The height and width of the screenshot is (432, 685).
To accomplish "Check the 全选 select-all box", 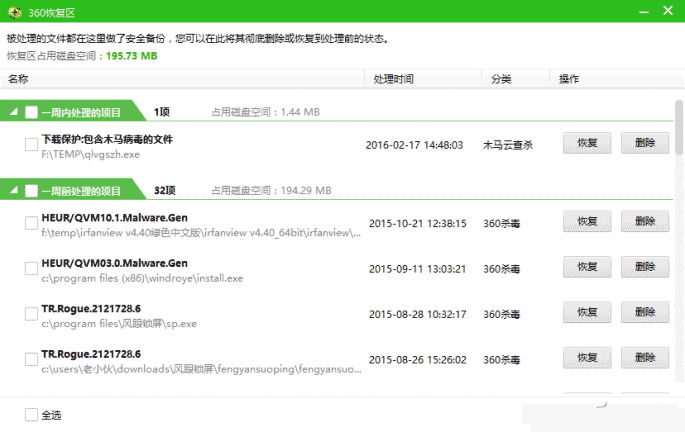I will (x=32, y=414).
